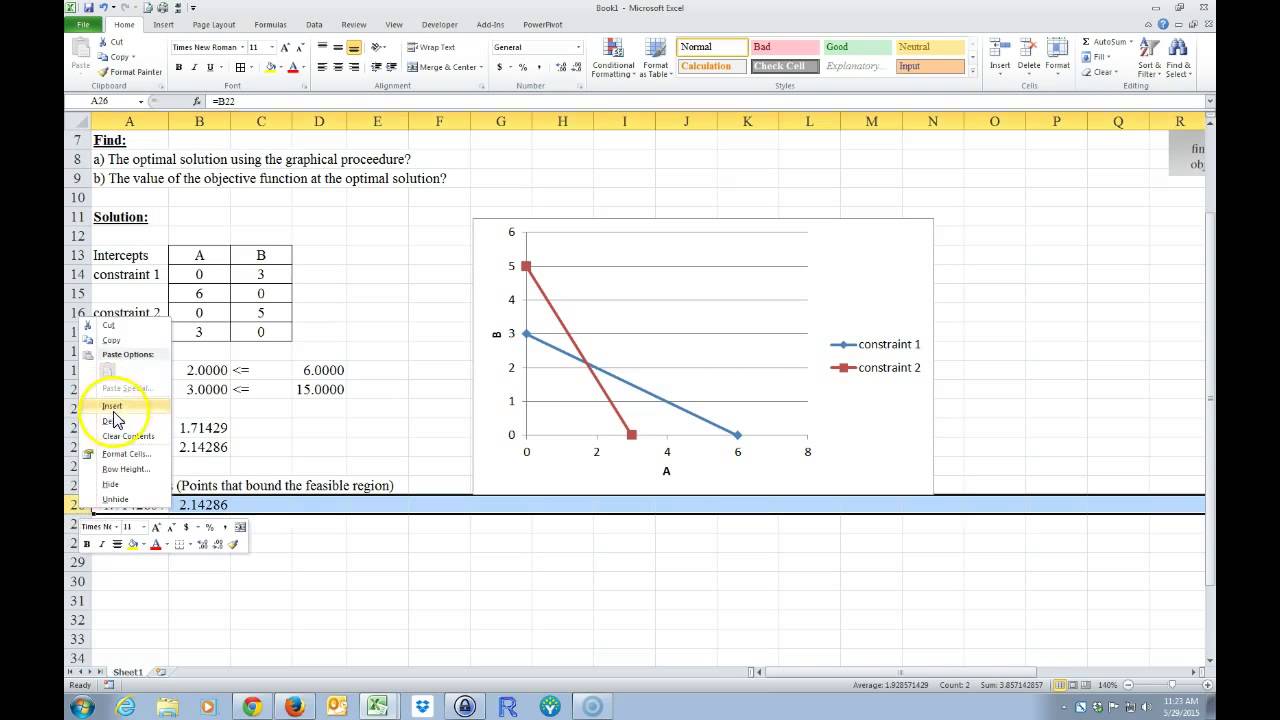Click Delete in the Cells group
This screenshot has height=720, width=1280.
[1029, 54]
